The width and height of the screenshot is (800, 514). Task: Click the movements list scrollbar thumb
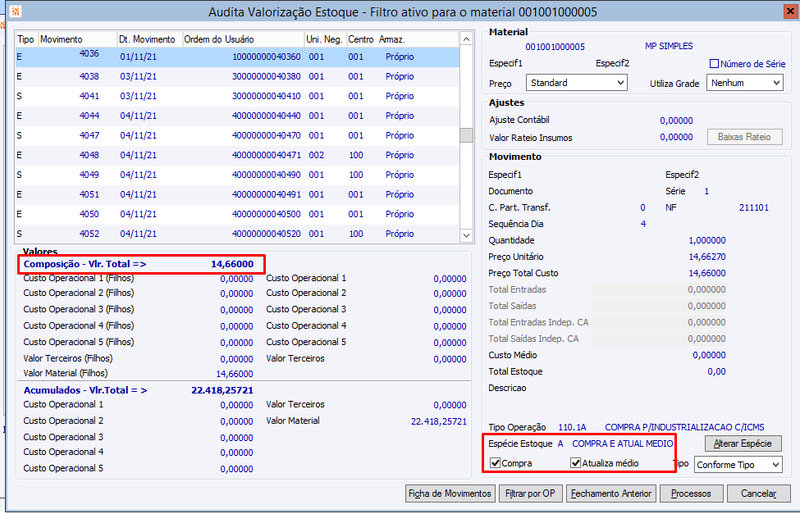466,135
